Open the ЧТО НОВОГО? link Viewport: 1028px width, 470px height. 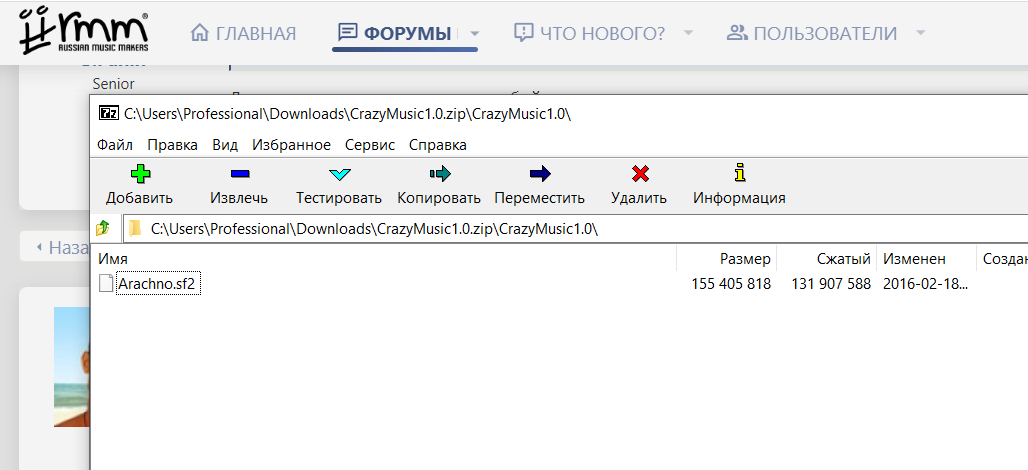pyautogui.click(x=603, y=33)
